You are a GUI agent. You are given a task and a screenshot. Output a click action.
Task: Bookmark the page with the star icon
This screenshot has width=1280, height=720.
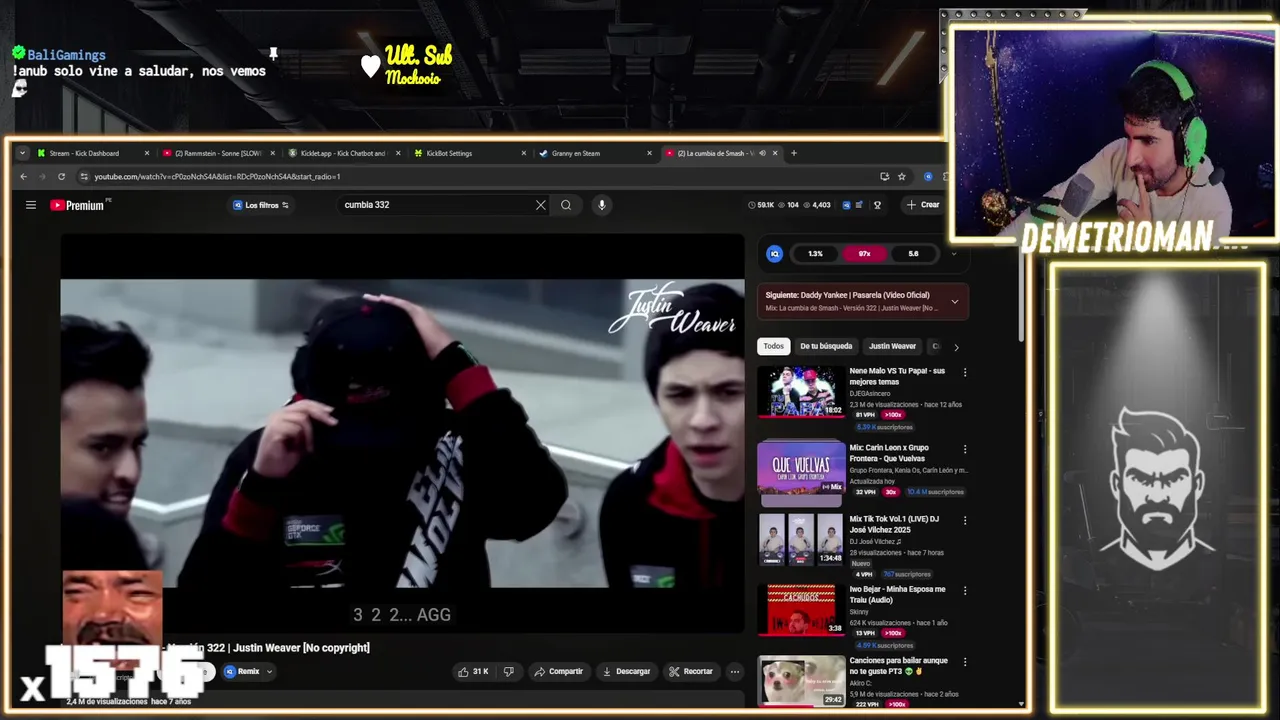tap(902, 177)
